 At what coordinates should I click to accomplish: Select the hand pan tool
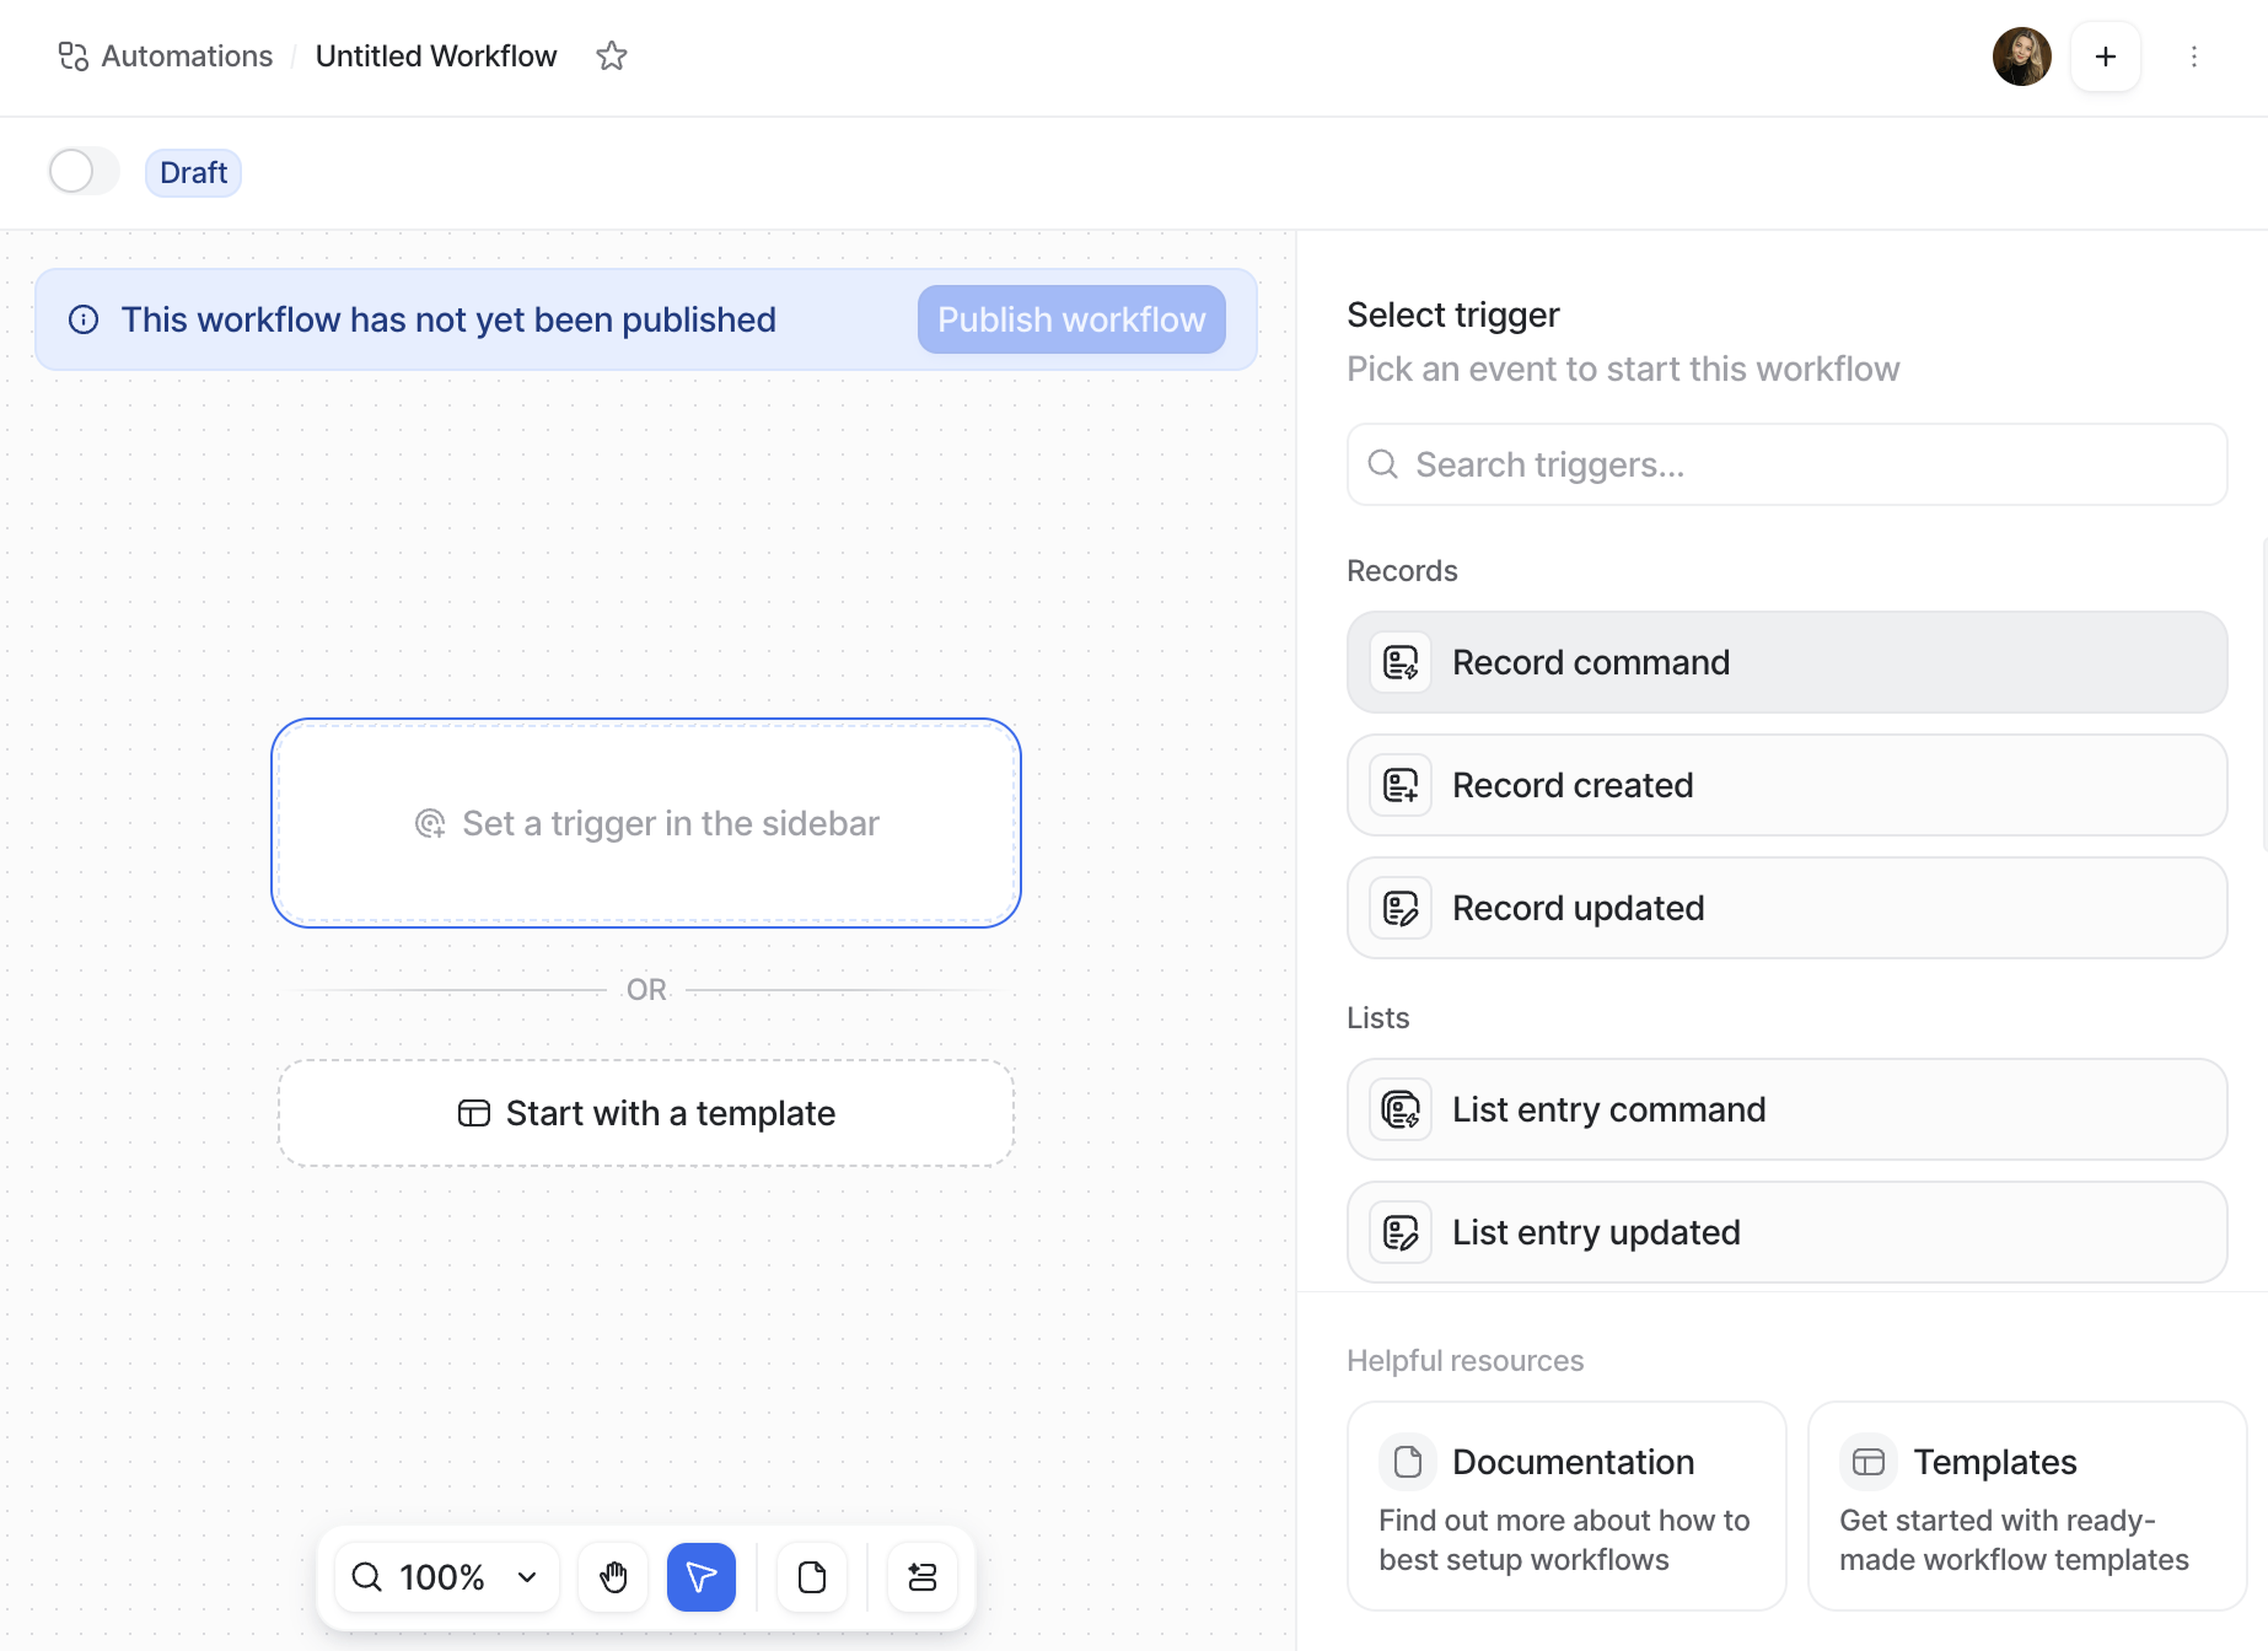(x=612, y=1577)
